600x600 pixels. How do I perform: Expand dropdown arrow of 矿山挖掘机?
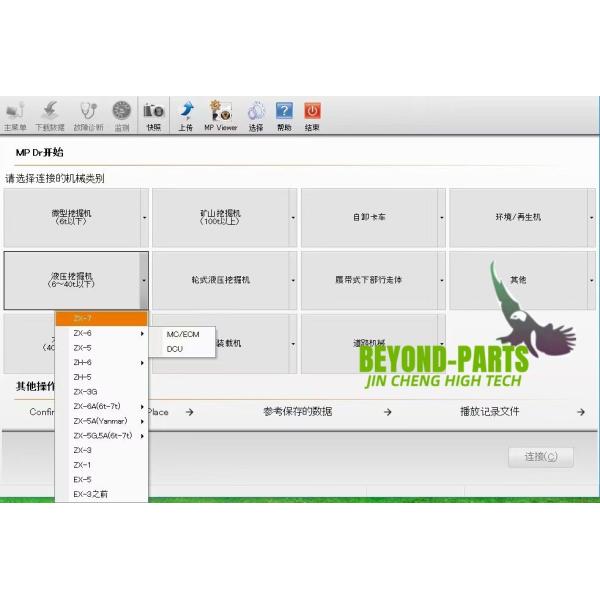coord(293,217)
